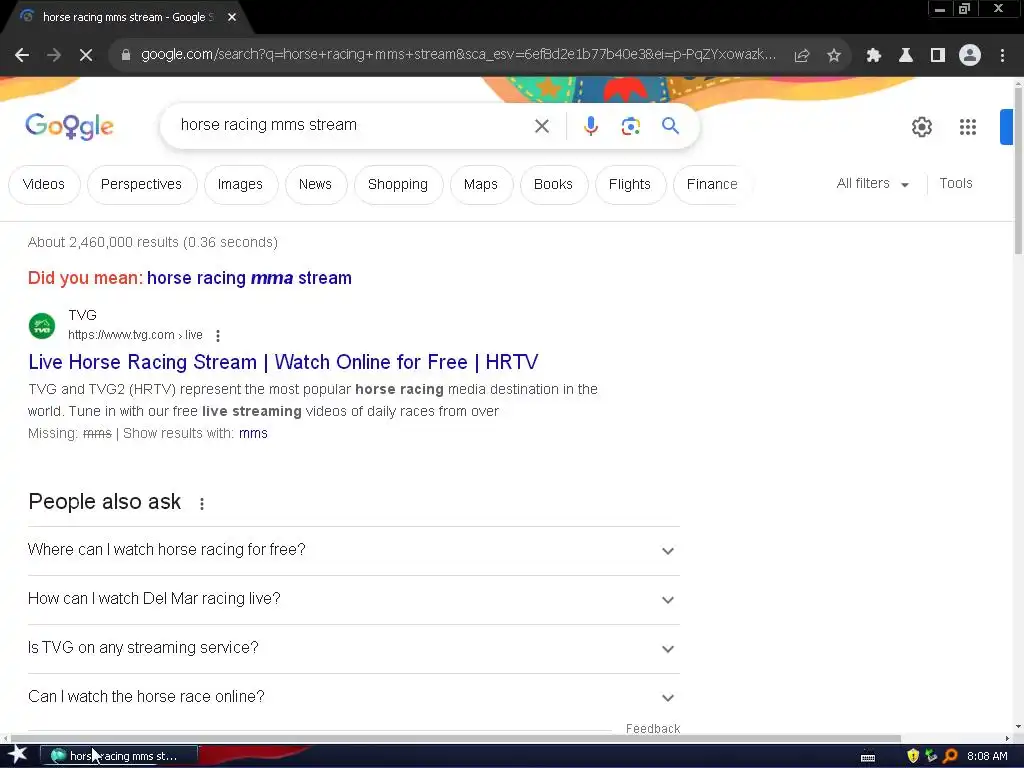Bookmark this page with the star
The image size is (1024, 768).
(x=834, y=56)
